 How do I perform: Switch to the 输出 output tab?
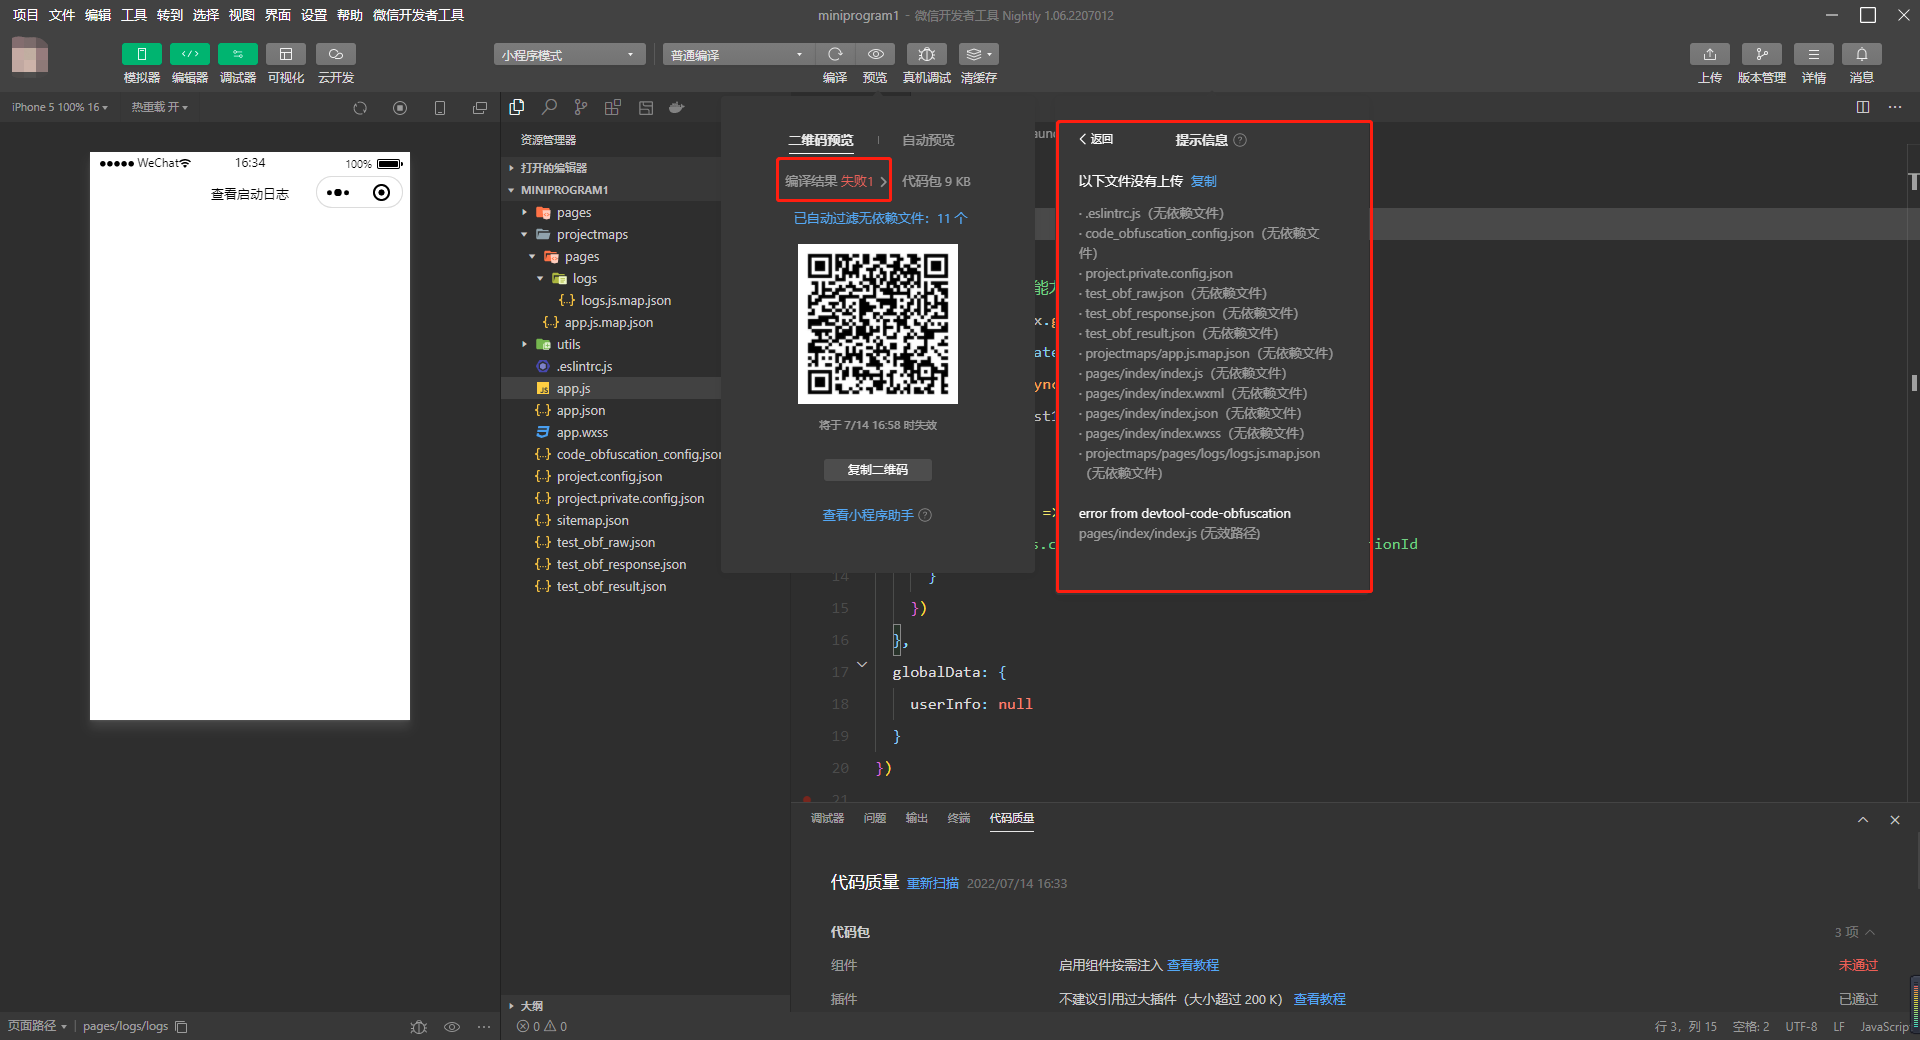[917, 818]
